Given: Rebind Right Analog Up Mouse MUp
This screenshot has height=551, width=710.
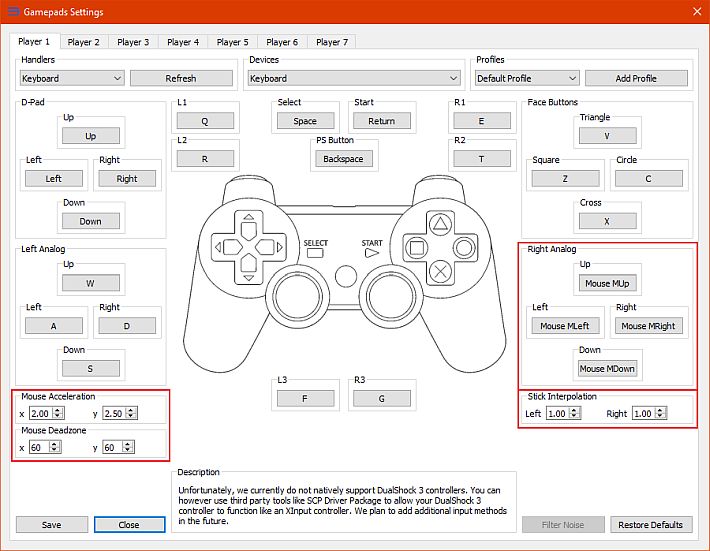Looking at the screenshot, I should click(x=608, y=283).
